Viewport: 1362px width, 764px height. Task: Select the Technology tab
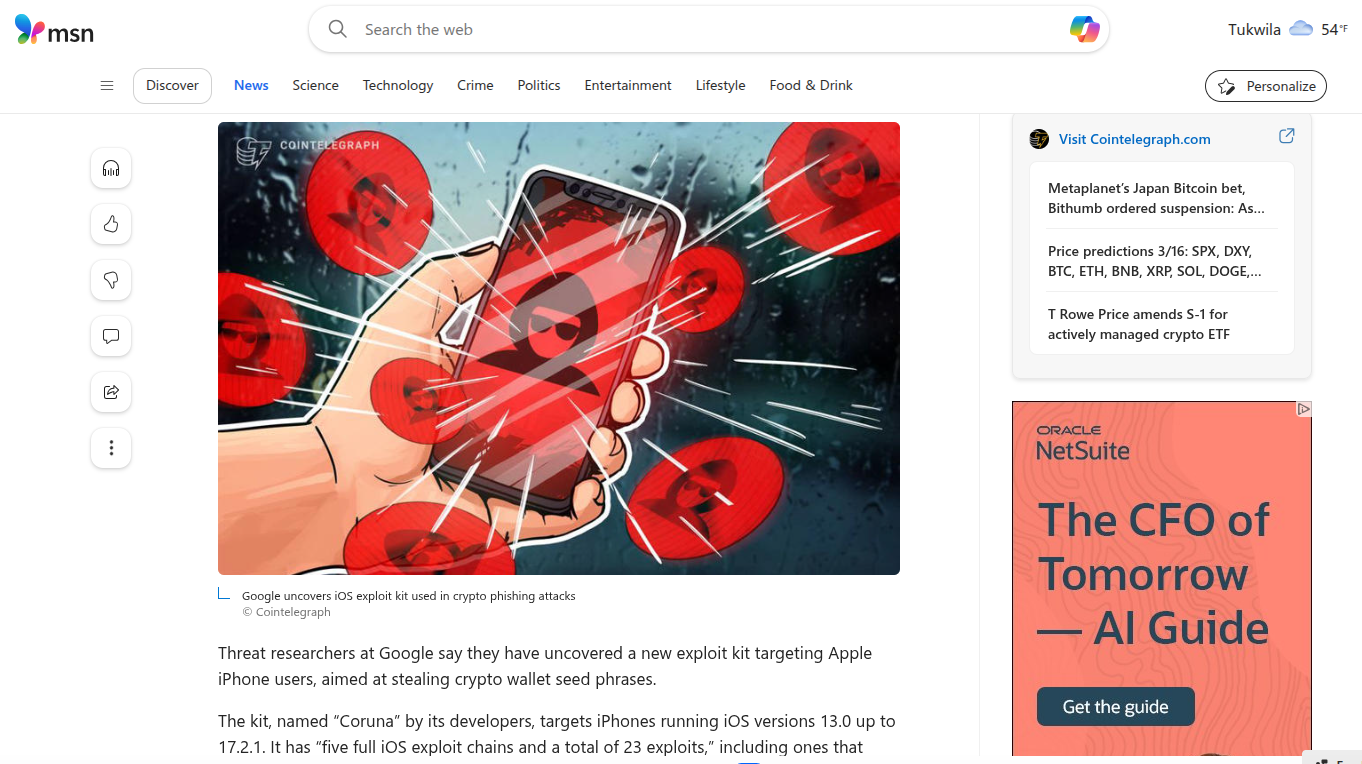(398, 86)
